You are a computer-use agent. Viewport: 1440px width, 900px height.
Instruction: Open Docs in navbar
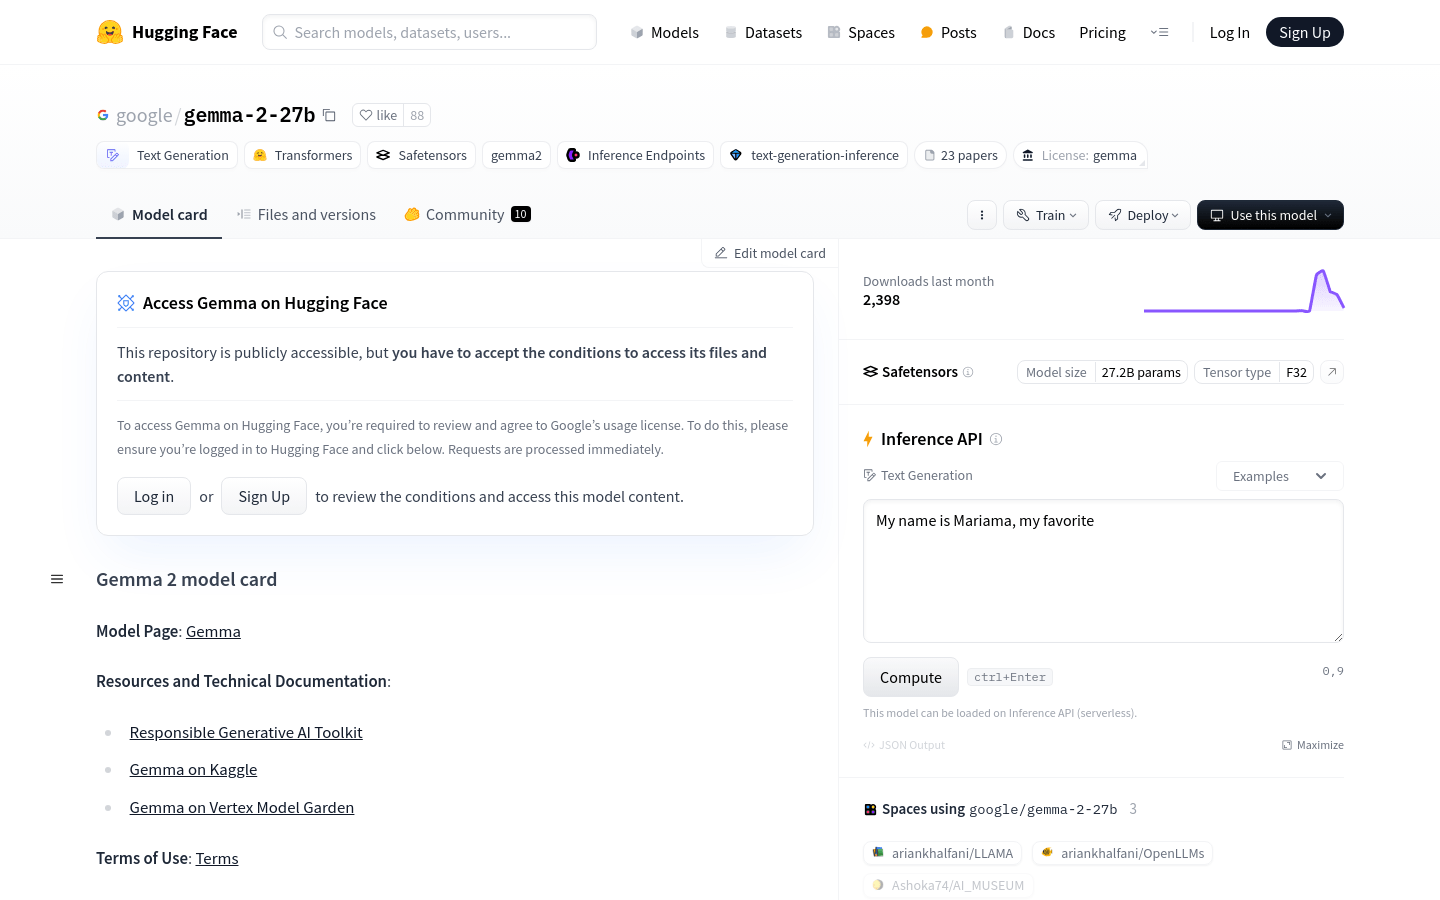1029,32
